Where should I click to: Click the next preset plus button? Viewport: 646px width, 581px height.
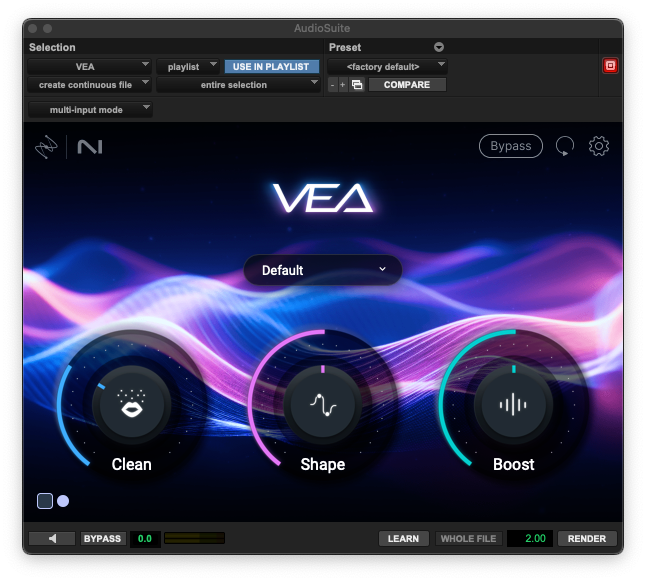pyautogui.click(x=343, y=85)
